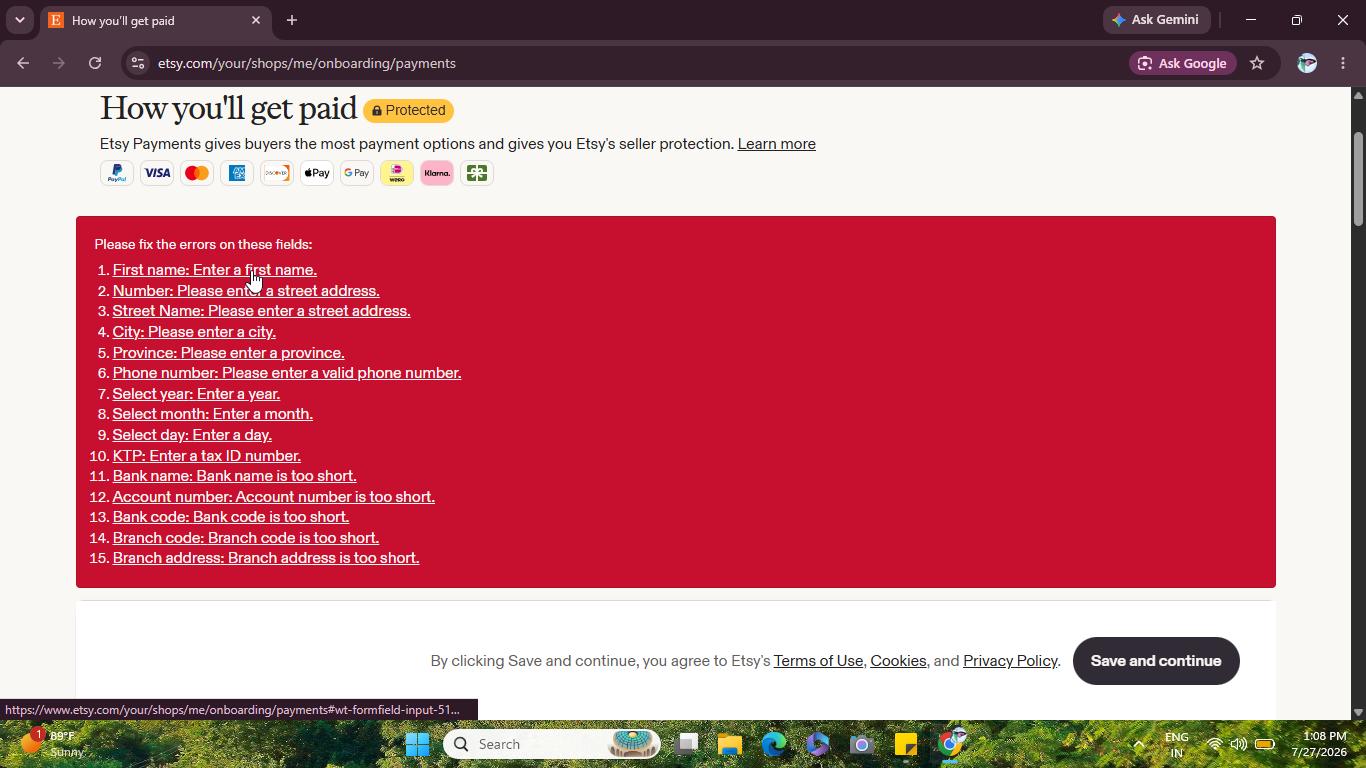Click the taskbar Search box
Viewport: 1366px width, 768px height.
click(x=552, y=744)
